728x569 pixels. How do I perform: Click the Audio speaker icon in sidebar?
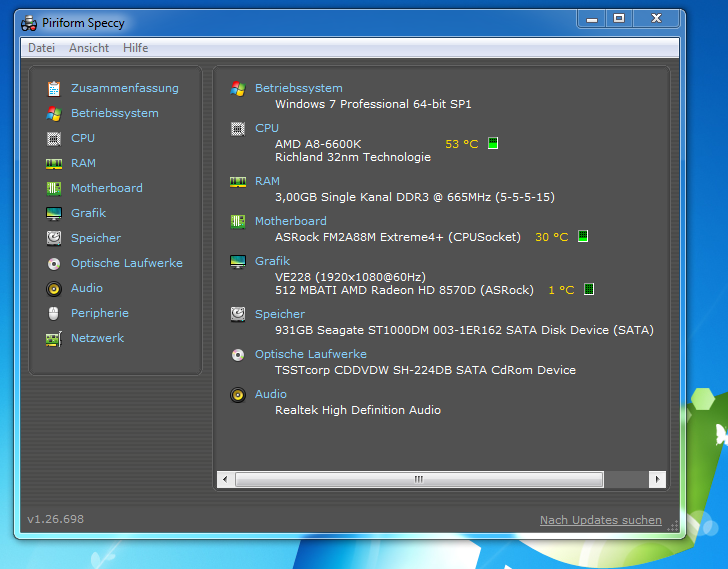[54, 289]
